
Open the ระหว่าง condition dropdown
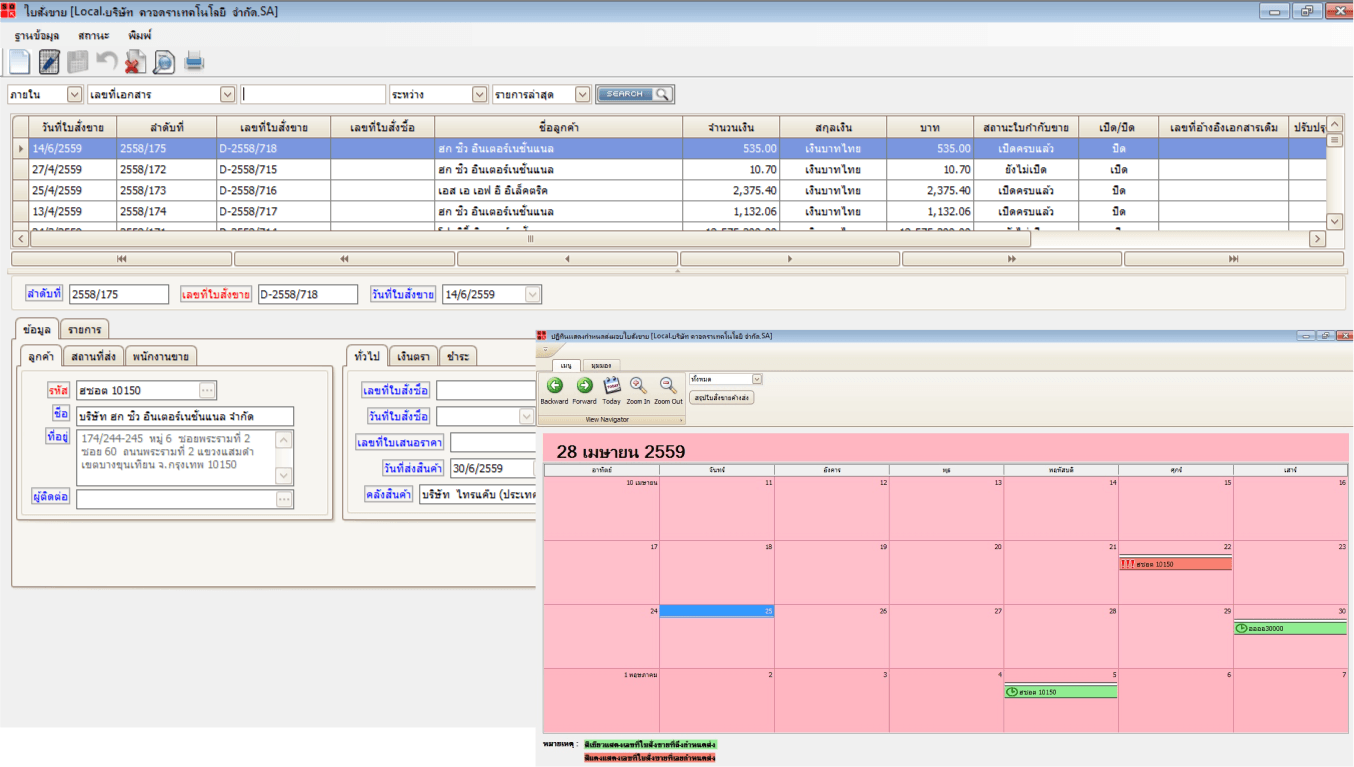click(479, 94)
